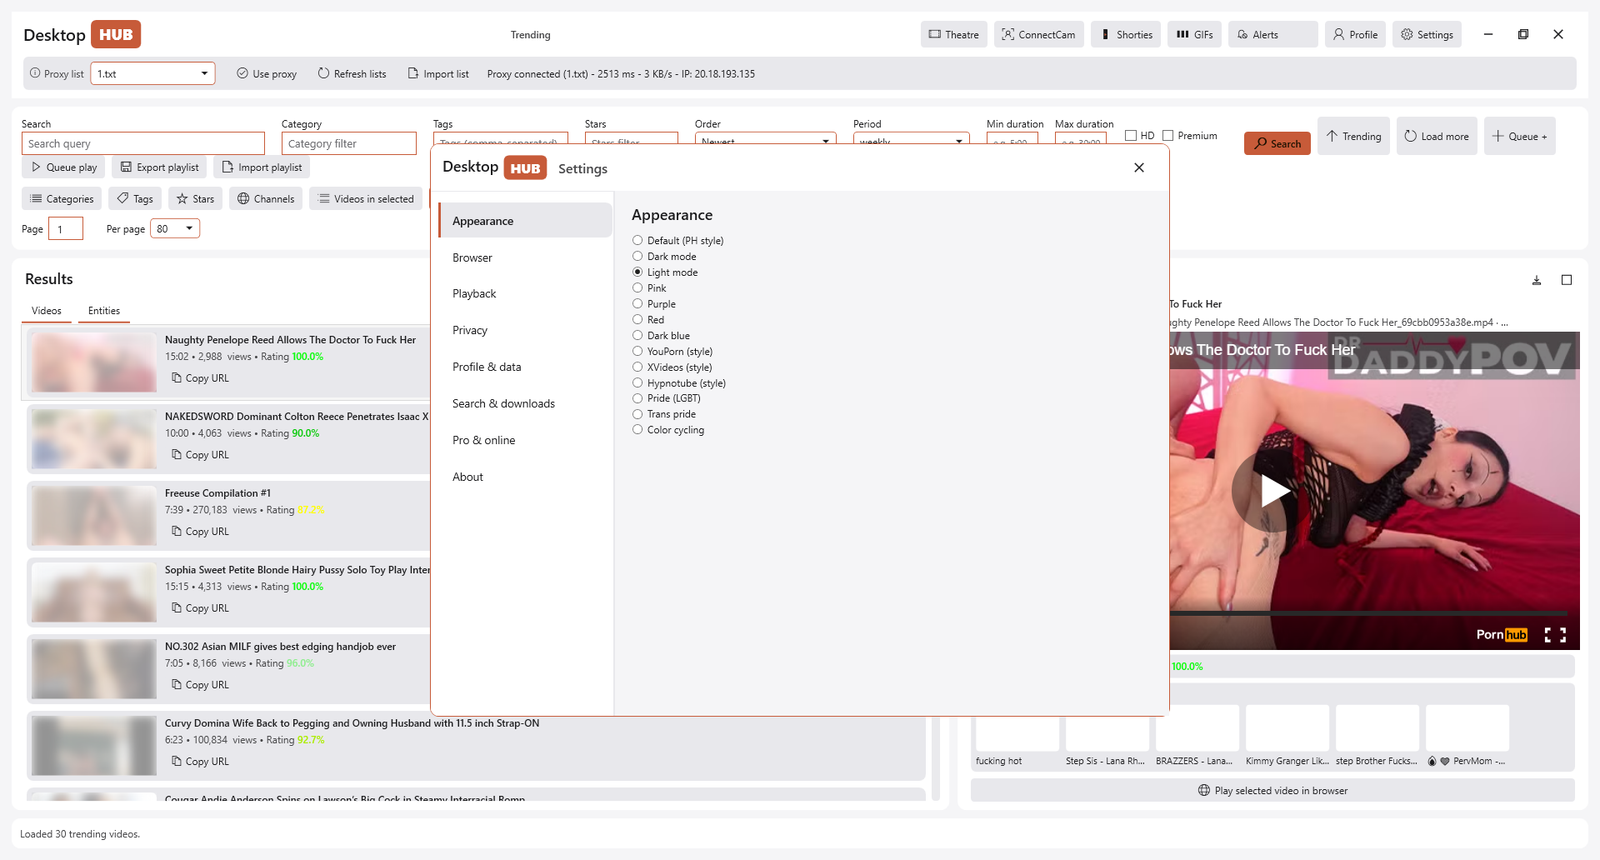This screenshot has width=1600, height=860.
Task: Click the results list vertical scrollbar
Action: [937, 760]
